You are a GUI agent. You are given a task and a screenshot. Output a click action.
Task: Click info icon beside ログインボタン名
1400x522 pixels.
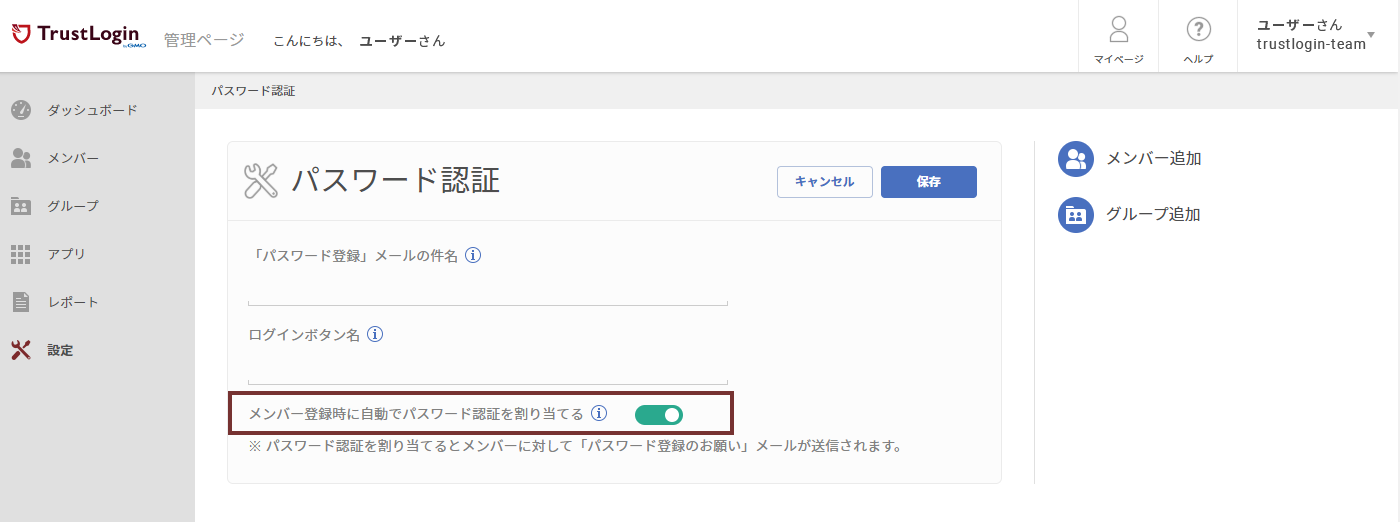pyautogui.click(x=375, y=335)
